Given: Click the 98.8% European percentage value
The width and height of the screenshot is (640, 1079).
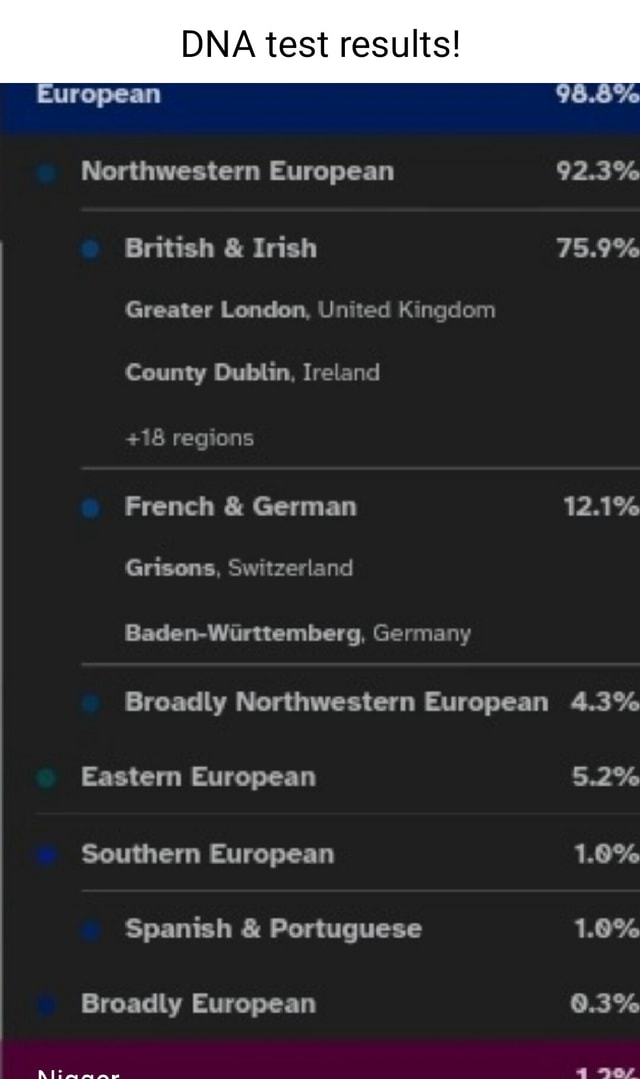Looking at the screenshot, I should pos(600,95).
